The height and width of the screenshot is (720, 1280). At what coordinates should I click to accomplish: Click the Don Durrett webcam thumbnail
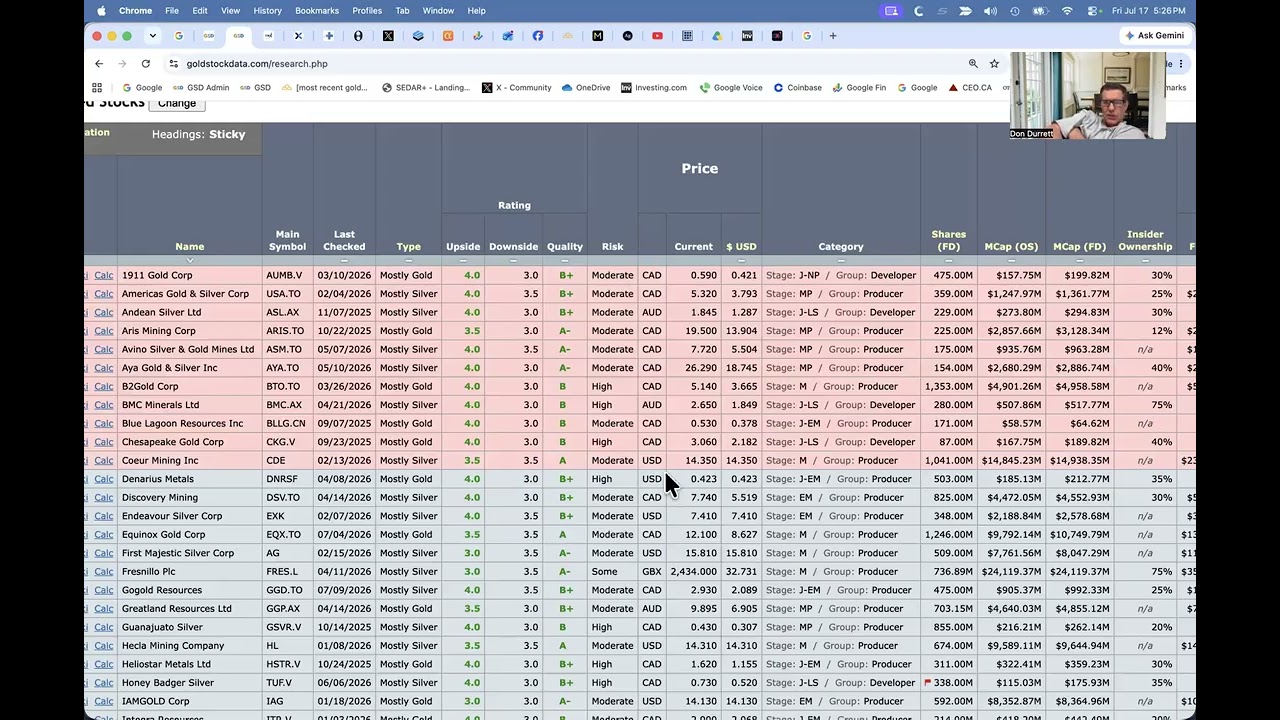pyautogui.click(x=1087, y=95)
